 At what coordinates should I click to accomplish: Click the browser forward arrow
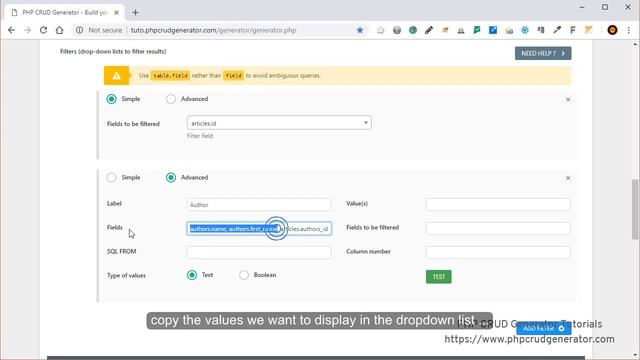click(x=27, y=30)
